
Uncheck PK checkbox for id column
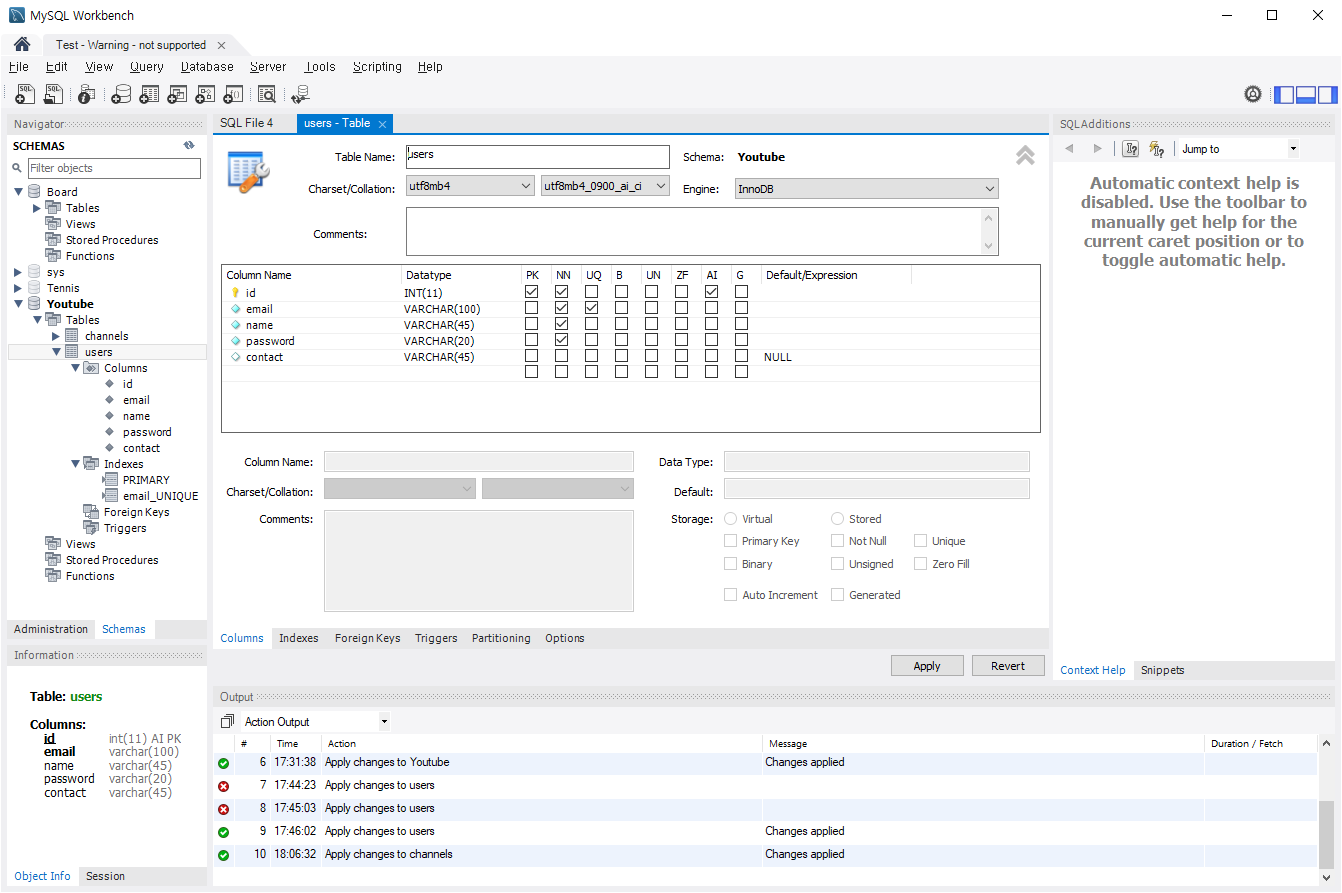531,292
